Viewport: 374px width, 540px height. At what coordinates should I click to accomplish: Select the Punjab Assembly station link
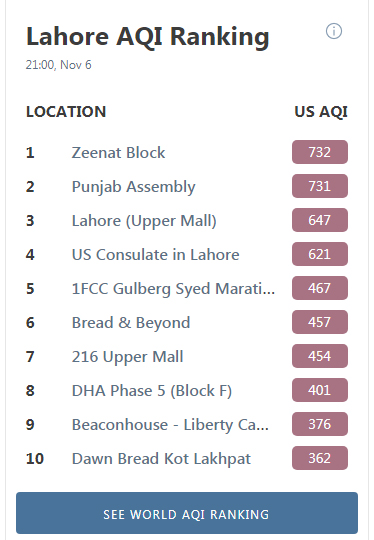pos(133,187)
